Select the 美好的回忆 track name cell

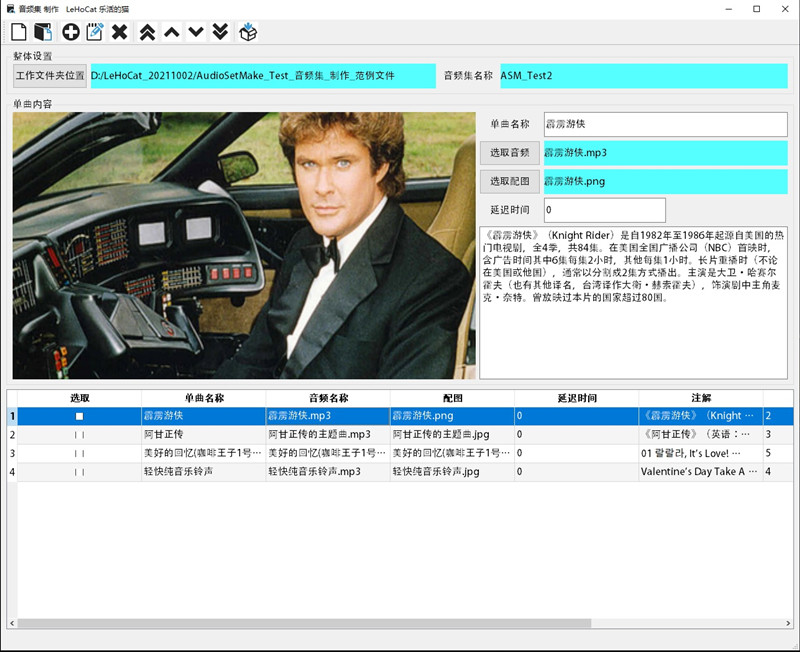[204, 454]
